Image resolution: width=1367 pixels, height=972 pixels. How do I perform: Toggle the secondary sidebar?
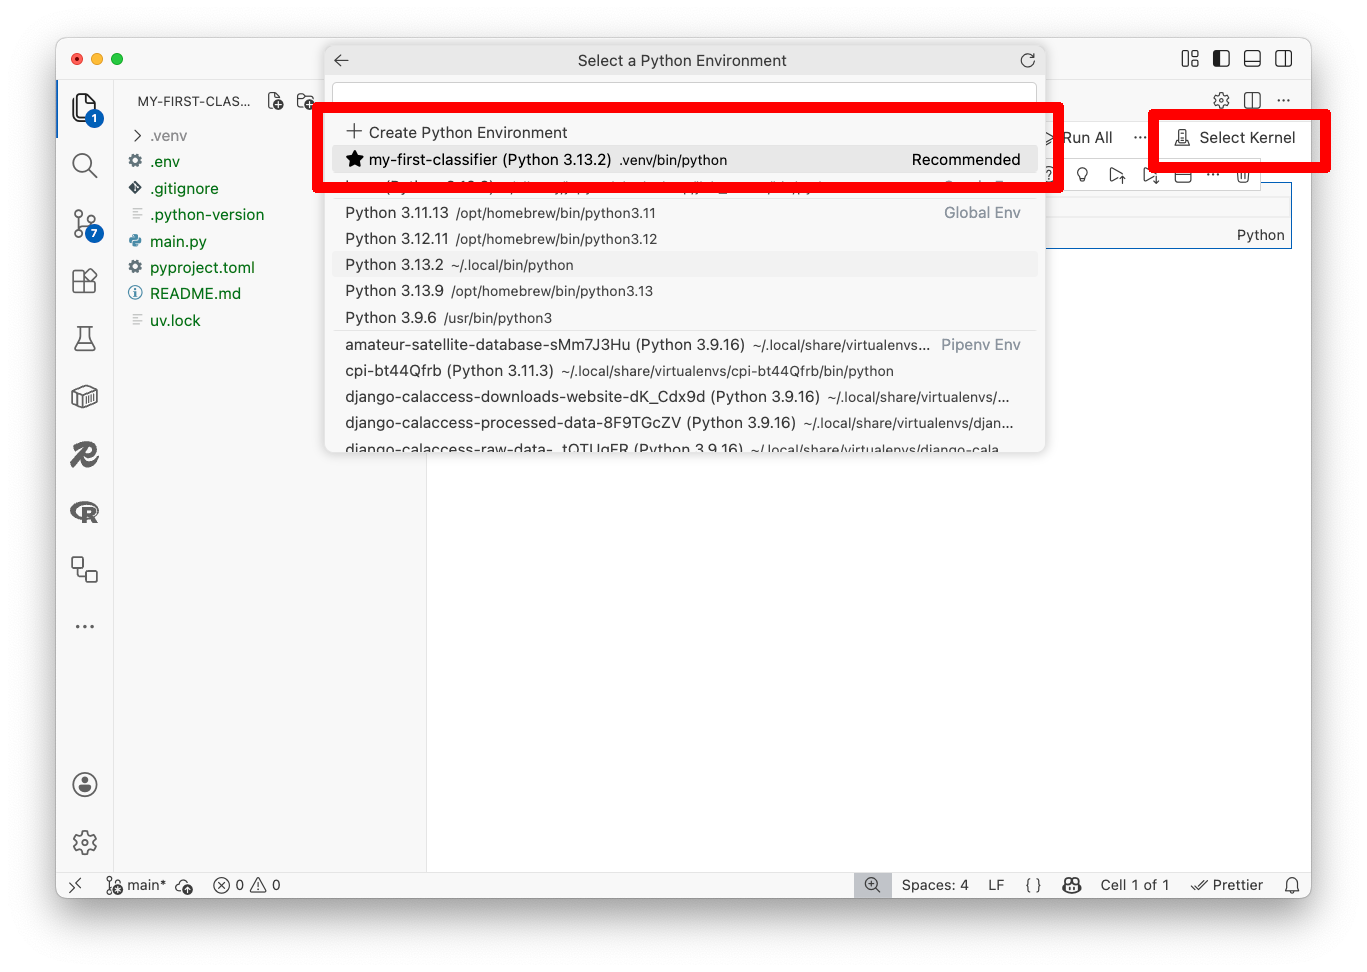click(1283, 58)
